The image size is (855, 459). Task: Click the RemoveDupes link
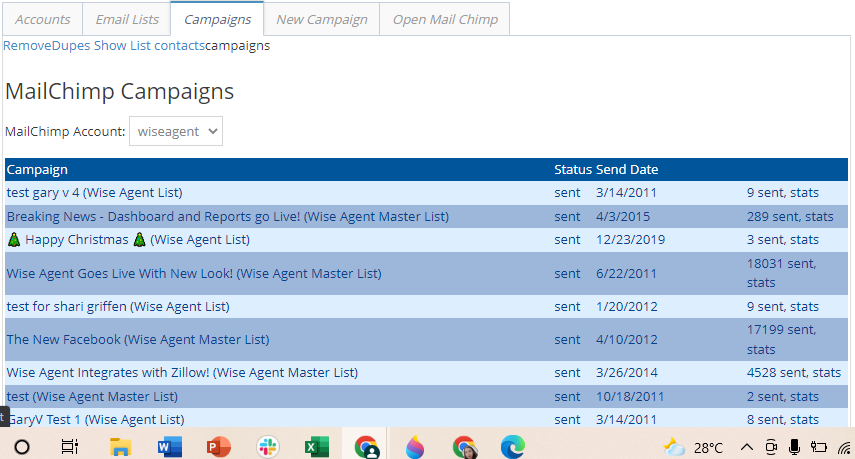click(x=47, y=46)
